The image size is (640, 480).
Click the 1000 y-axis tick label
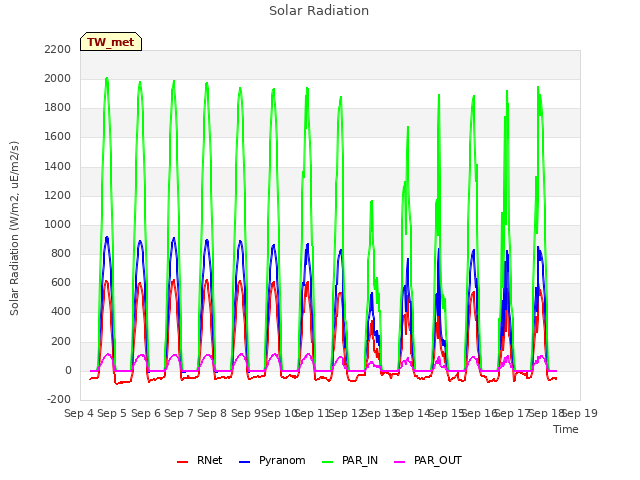[x=58, y=224]
